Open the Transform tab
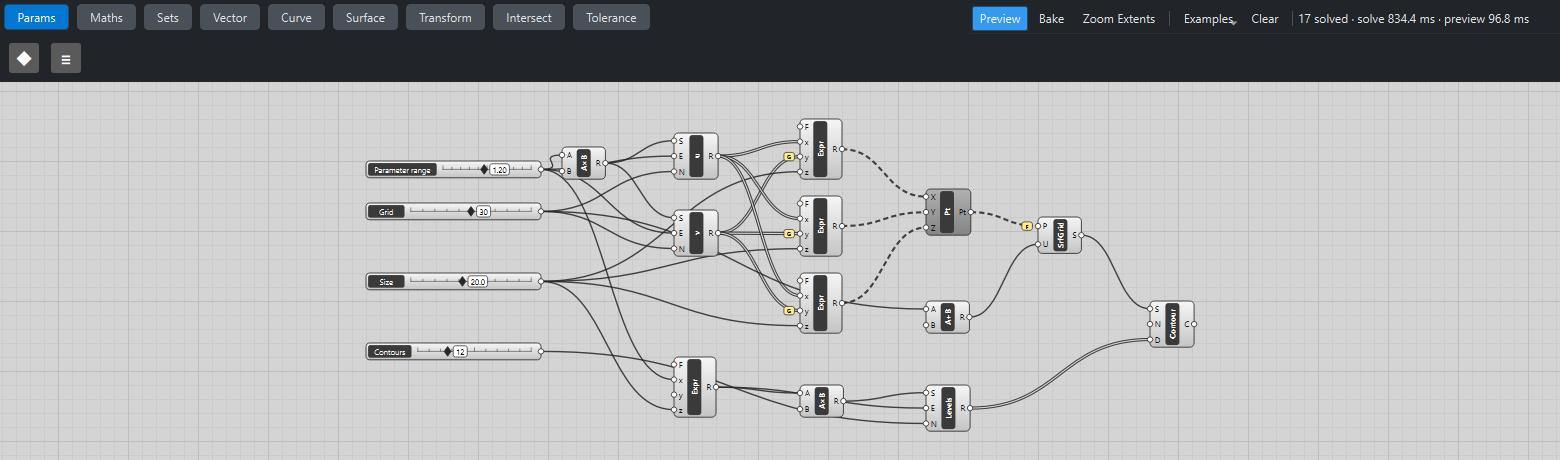1560x460 pixels. point(445,17)
